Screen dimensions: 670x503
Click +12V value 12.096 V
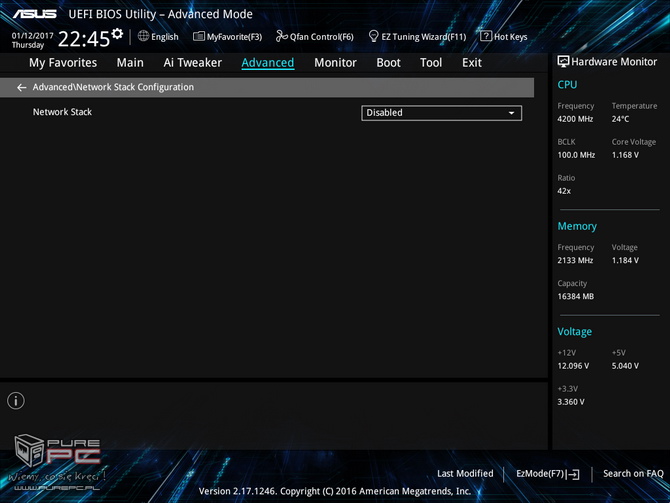click(573, 366)
